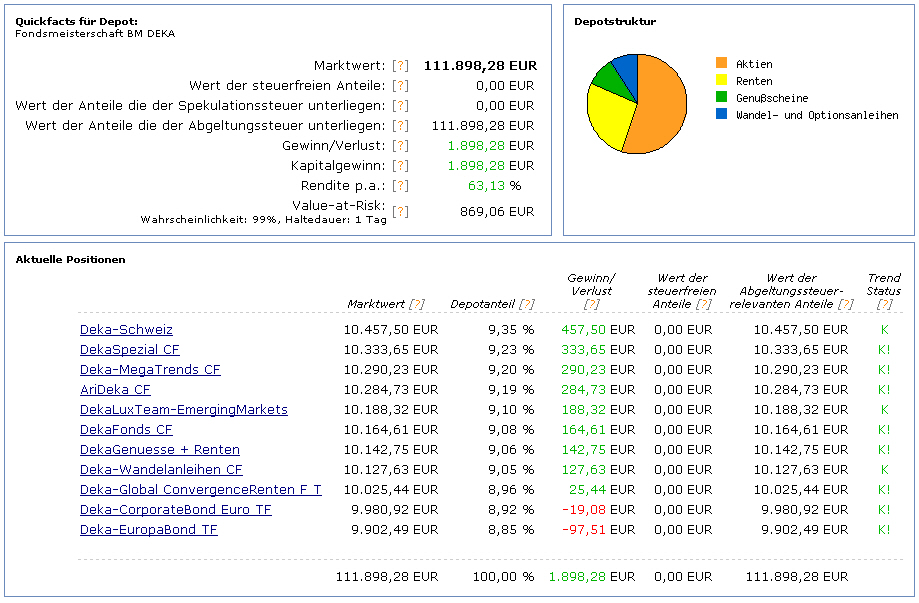Open the Kapitalgewinn help question mark
919x603 pixels.
[400, 166]
